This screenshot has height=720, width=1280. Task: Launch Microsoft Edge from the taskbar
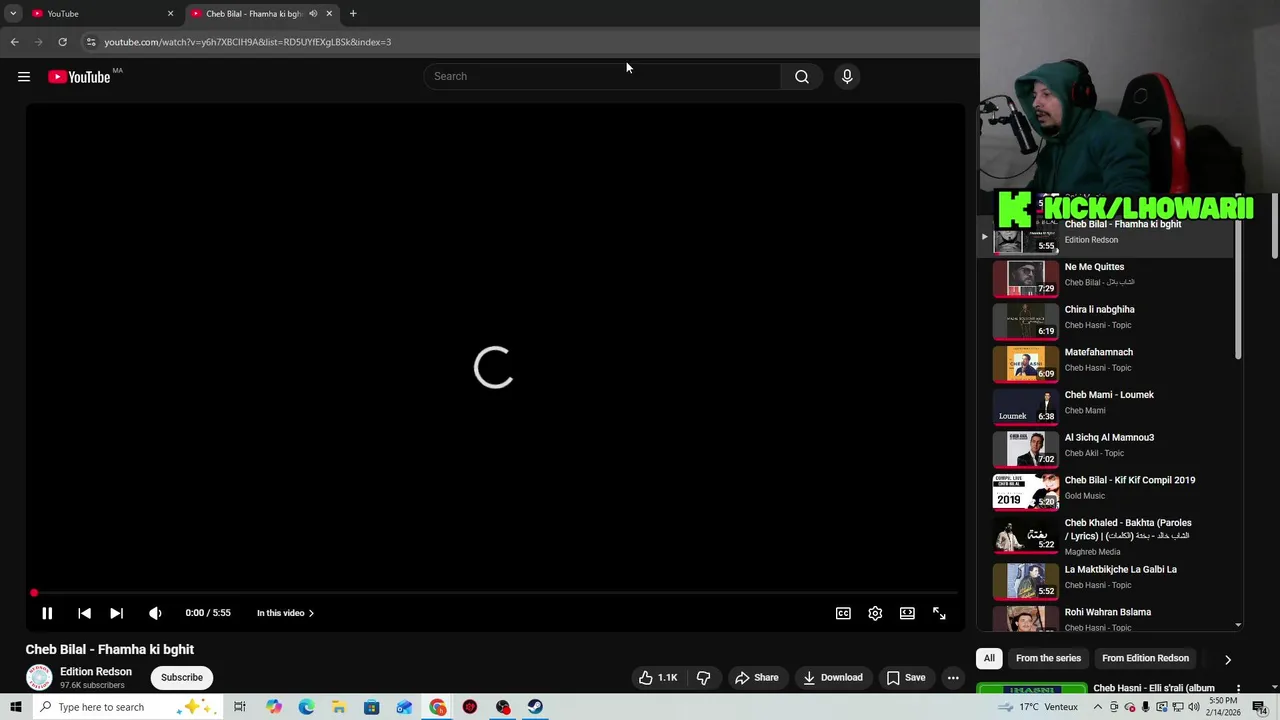(306, 707)
